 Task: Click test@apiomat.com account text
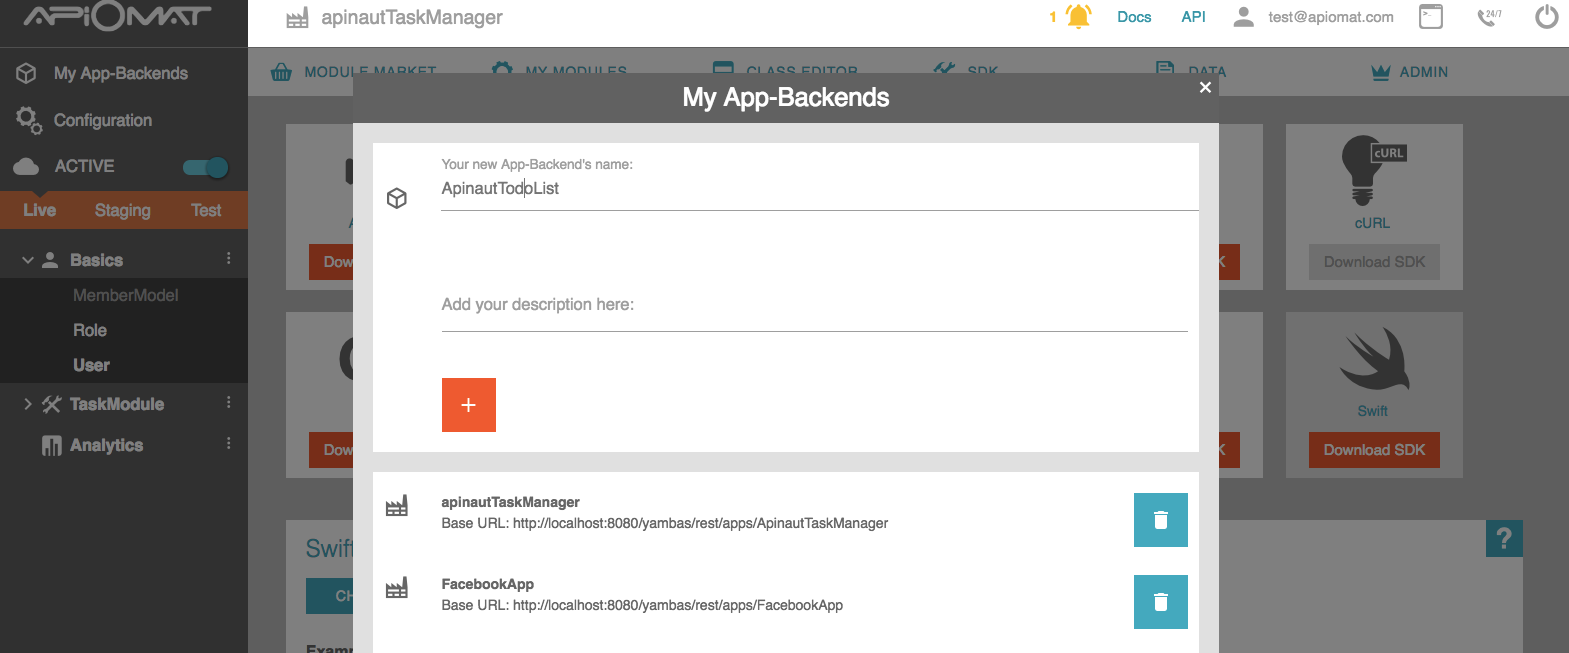pos(1331,17)
